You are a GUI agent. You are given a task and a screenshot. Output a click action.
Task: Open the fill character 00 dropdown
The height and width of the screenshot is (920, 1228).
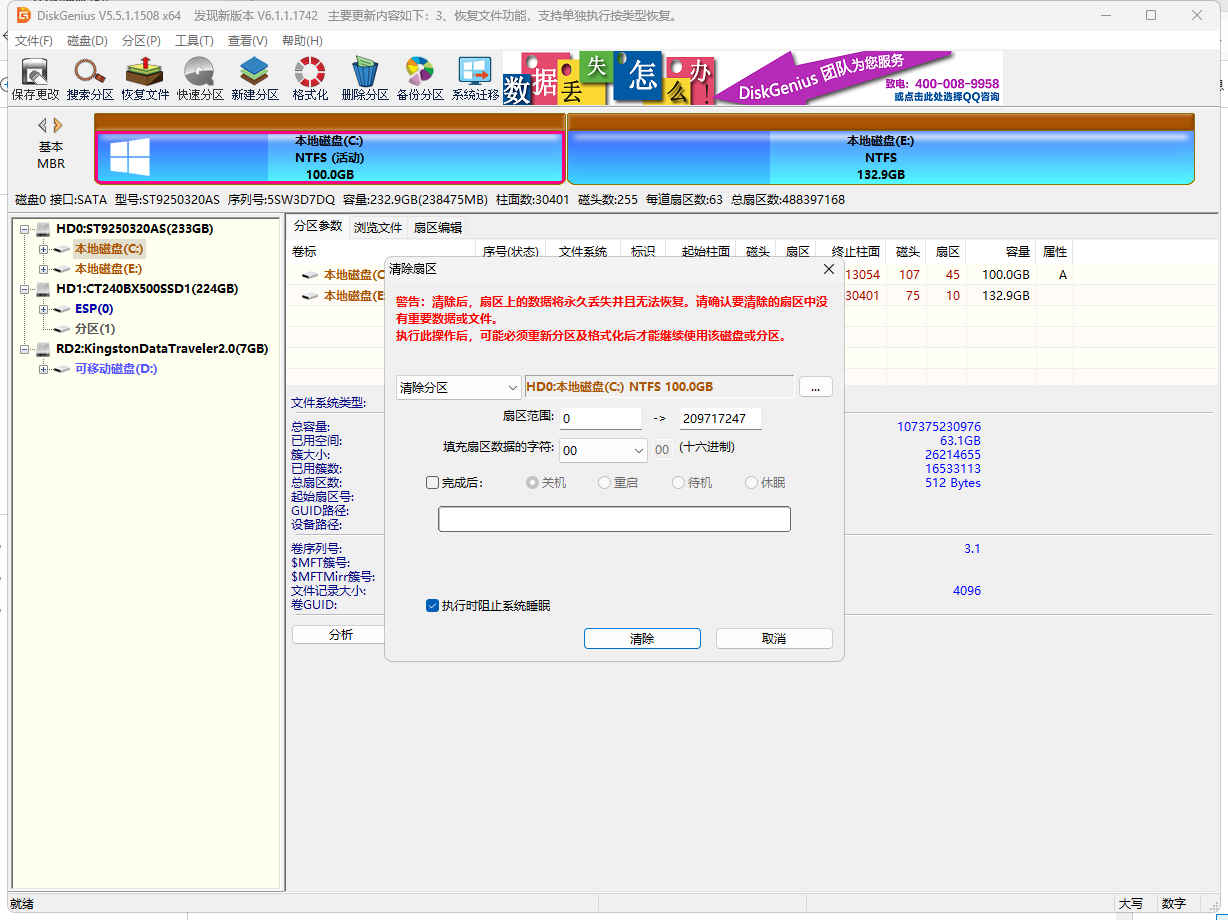tap(603, 450)
